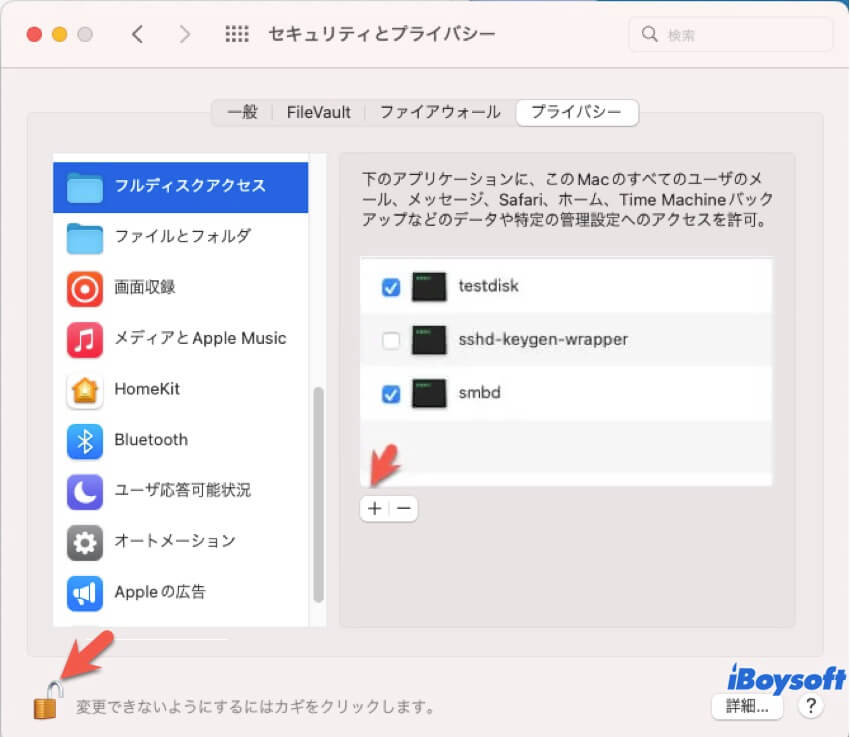Open Appleの広告 settings
The image size is (850, 737).
coord(84,593)
